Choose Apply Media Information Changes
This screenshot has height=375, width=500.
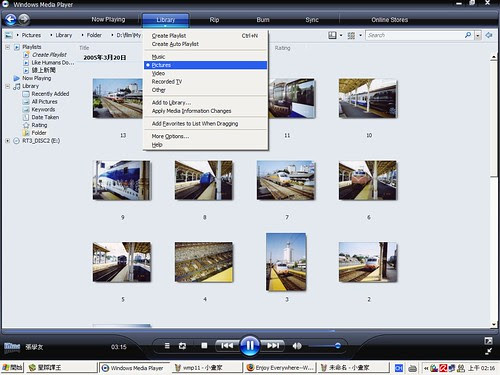pyautogui.click(x=205, y=111)
